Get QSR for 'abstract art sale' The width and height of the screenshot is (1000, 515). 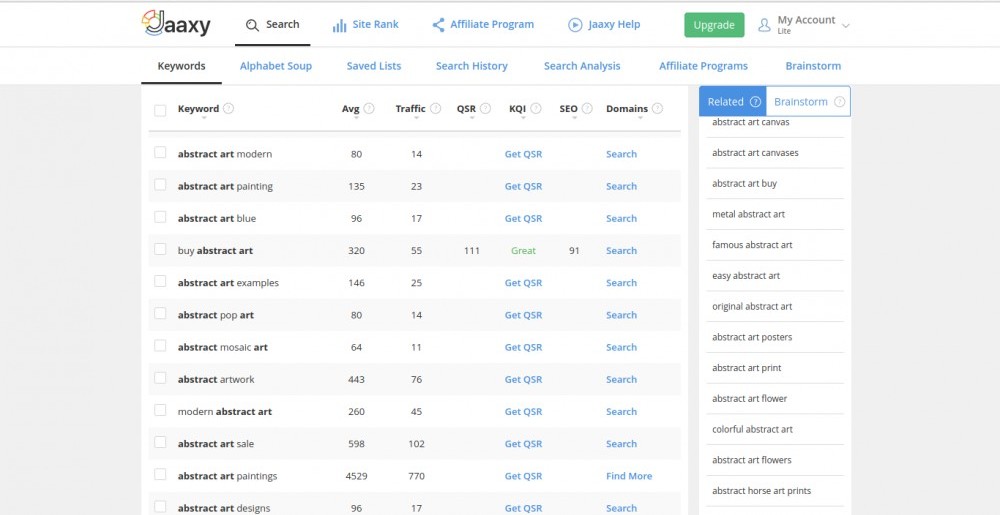(x=523, y=444)
